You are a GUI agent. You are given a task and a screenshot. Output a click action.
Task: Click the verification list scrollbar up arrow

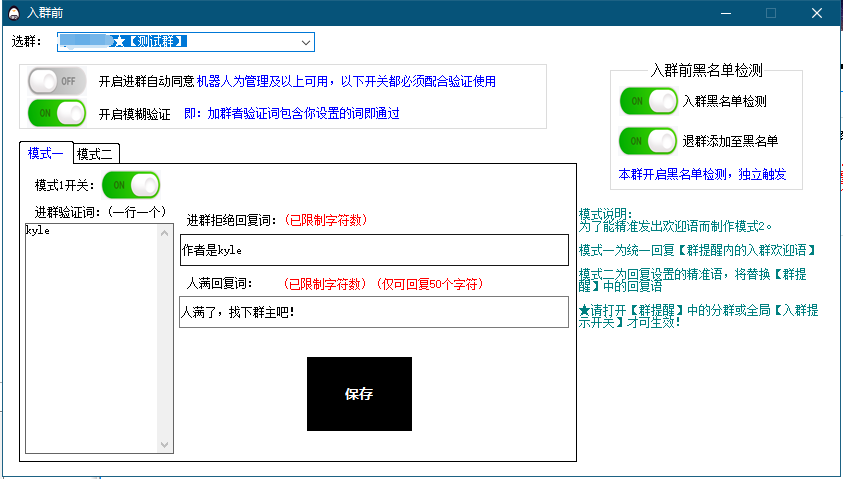click(165, 233)
